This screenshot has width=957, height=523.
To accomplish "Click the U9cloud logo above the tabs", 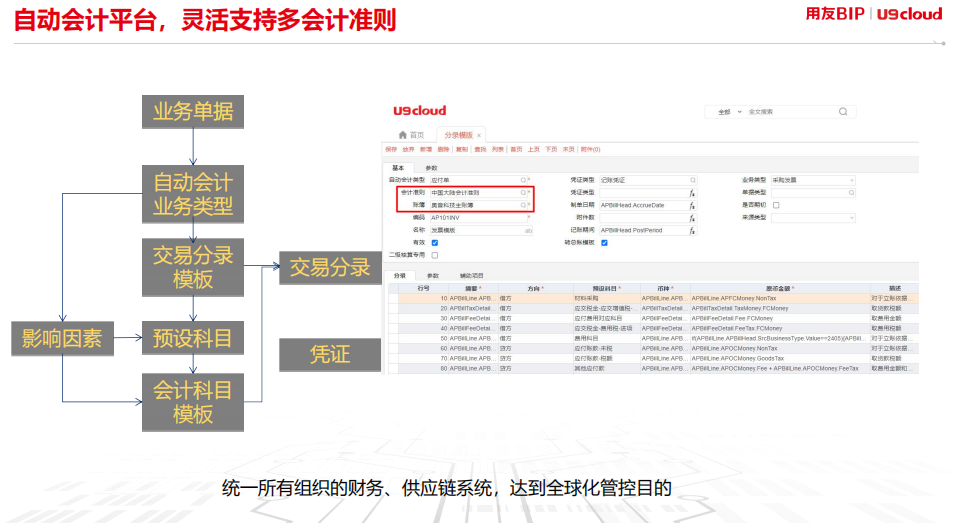I will pos(419,110).
